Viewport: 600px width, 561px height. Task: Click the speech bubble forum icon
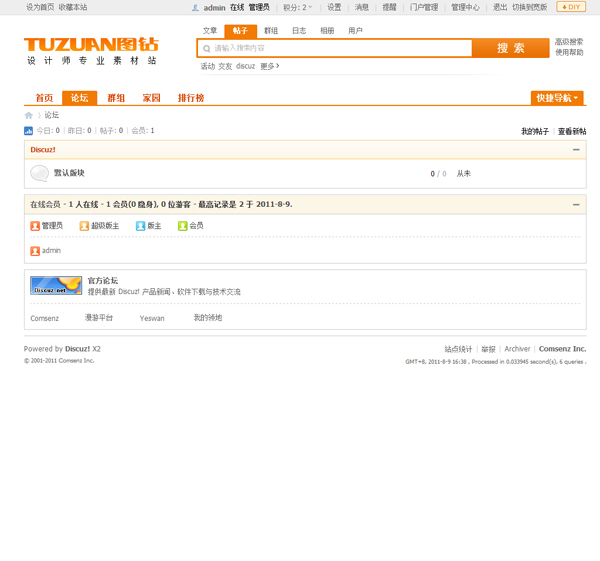tap(39, 173)
